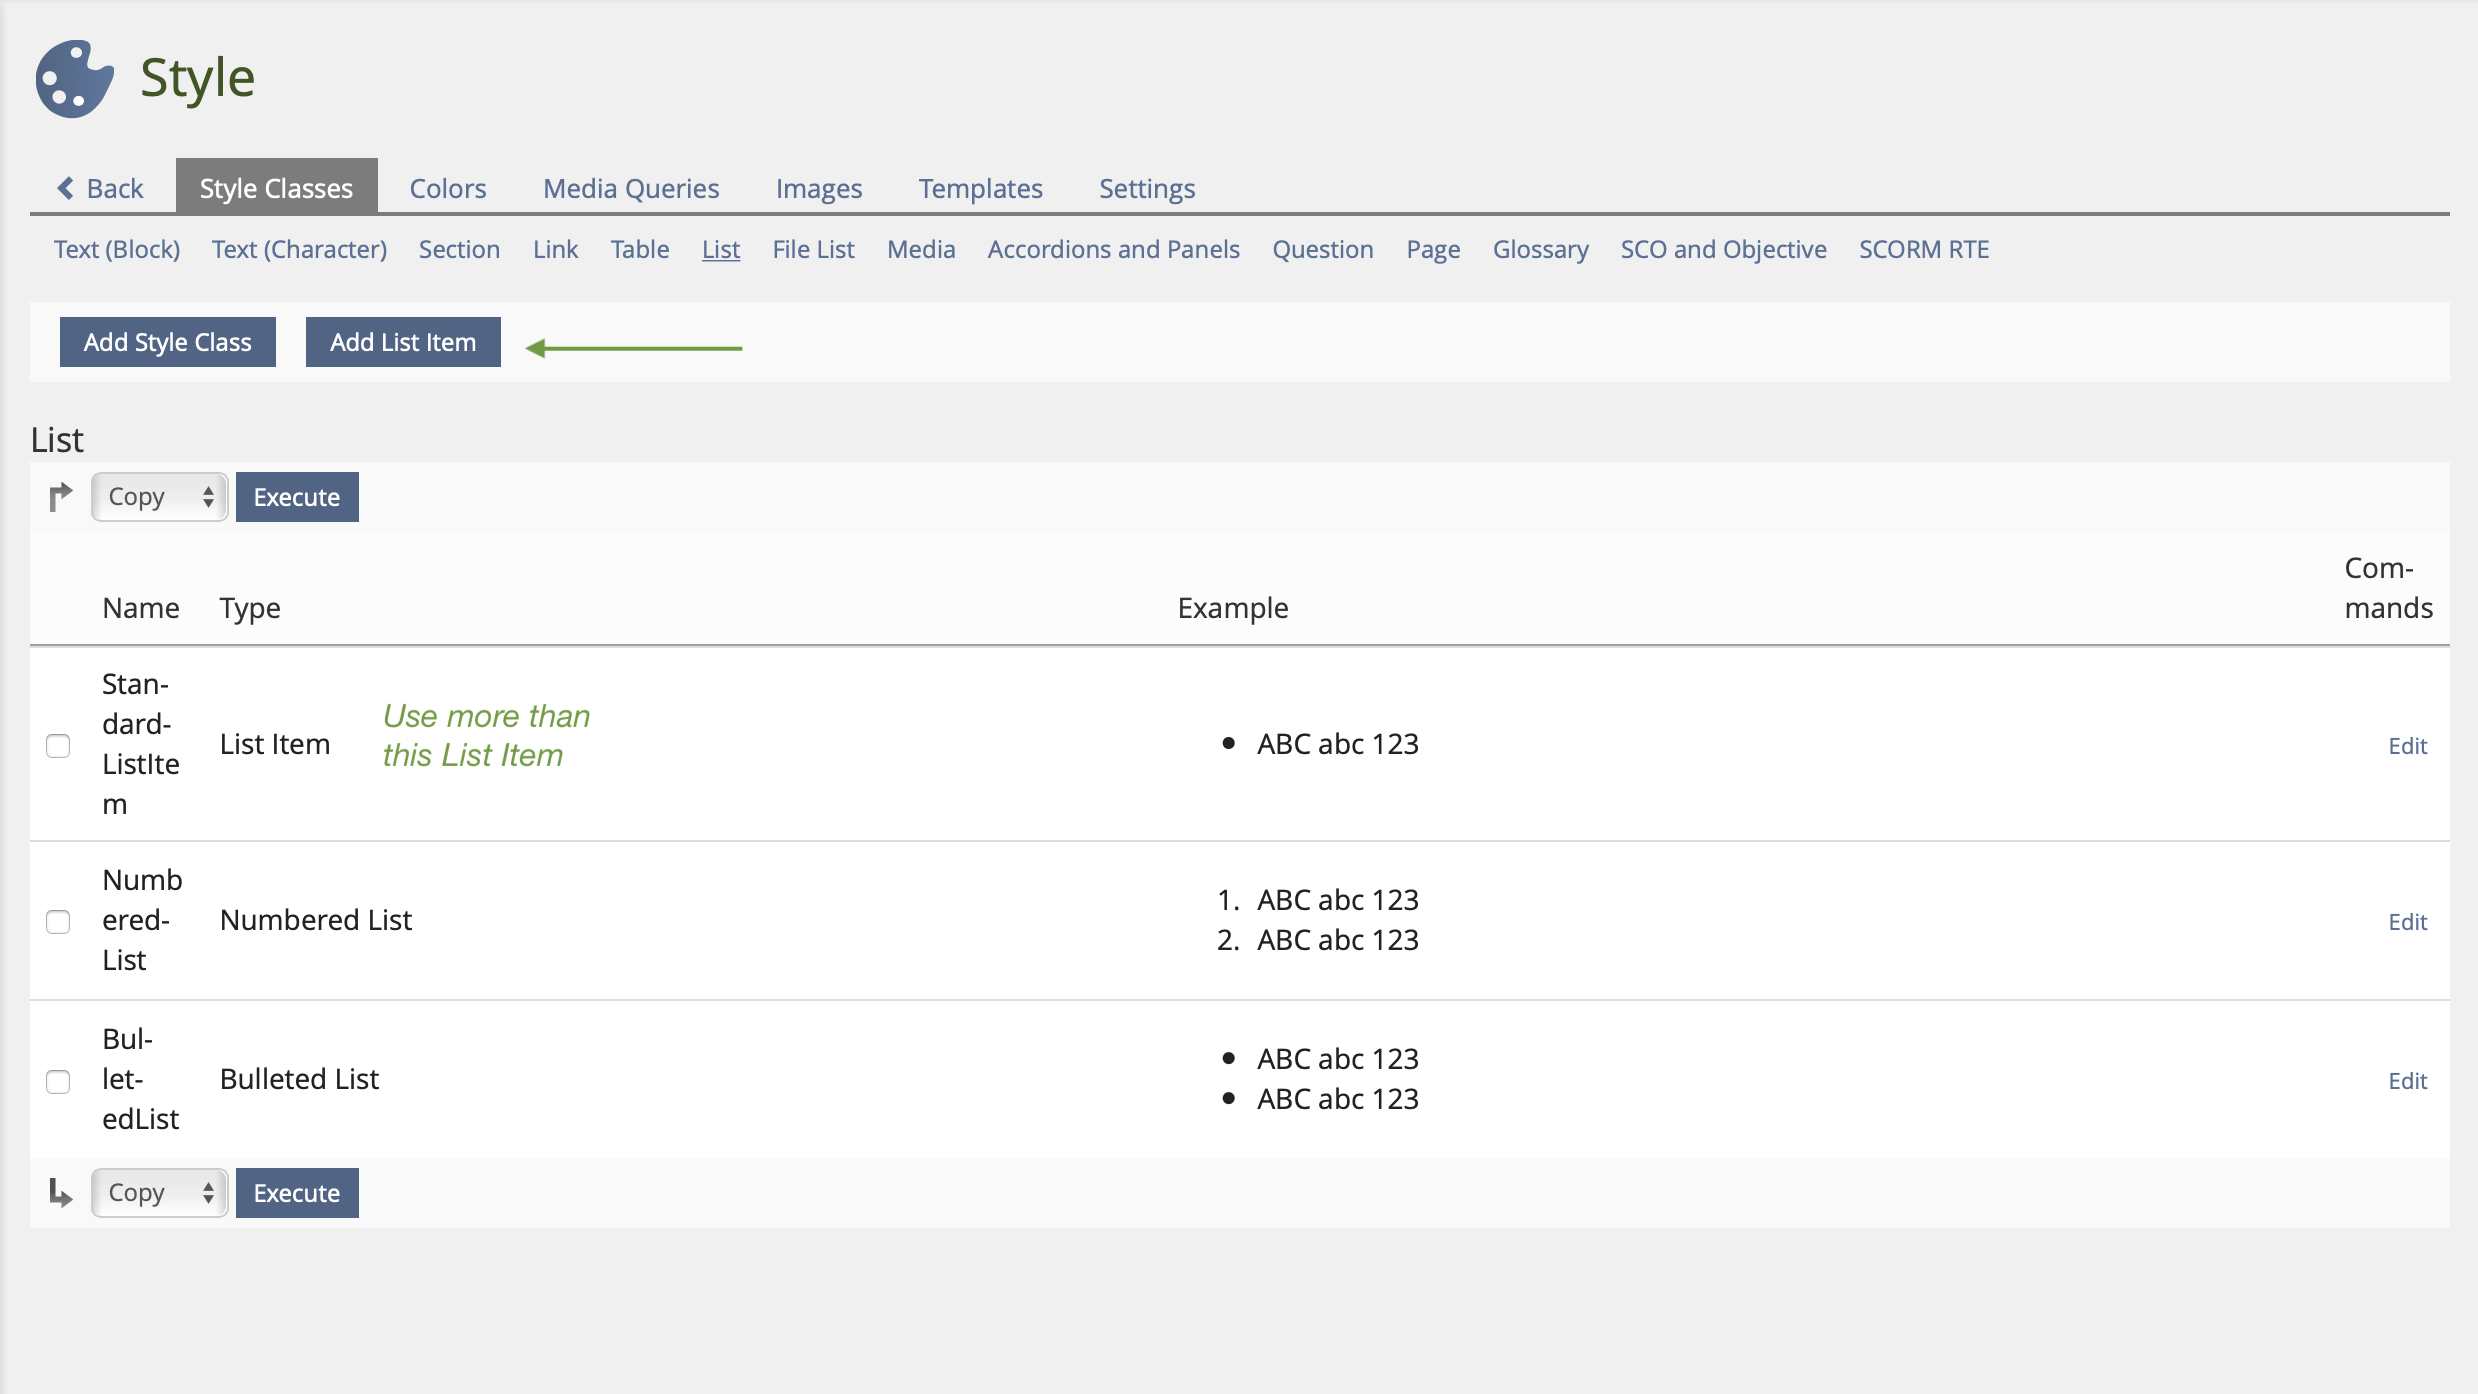
Task: Click the bottom select-all arrow icon
Action: point(60,1192)
